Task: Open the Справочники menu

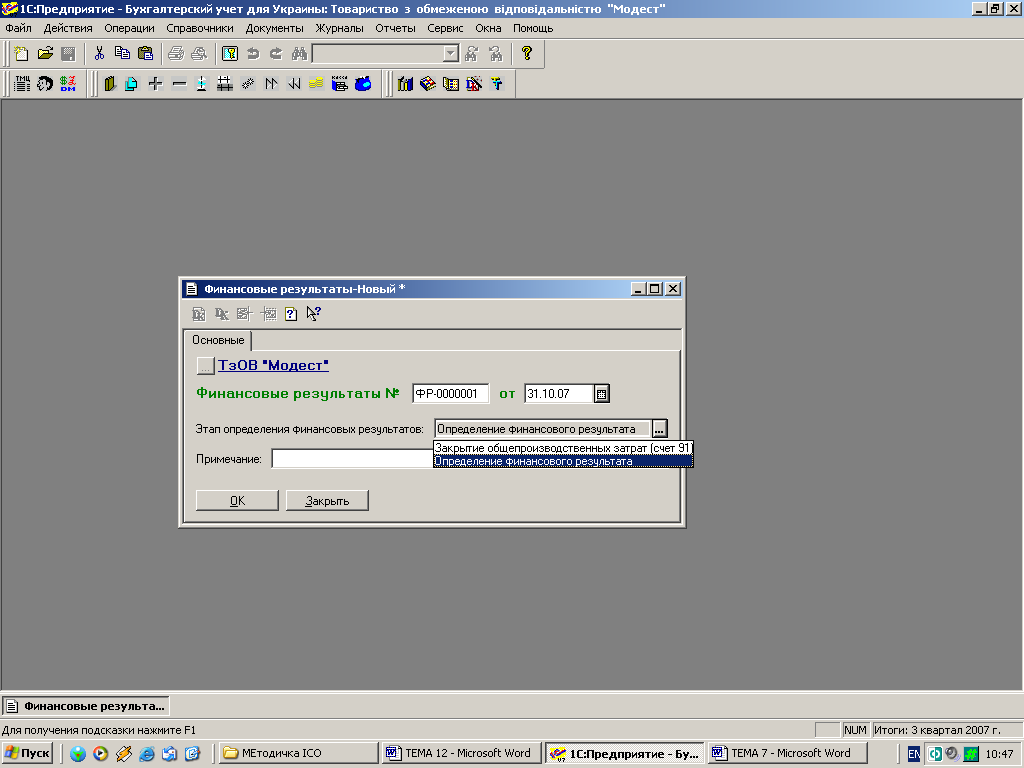Action: 200,28
